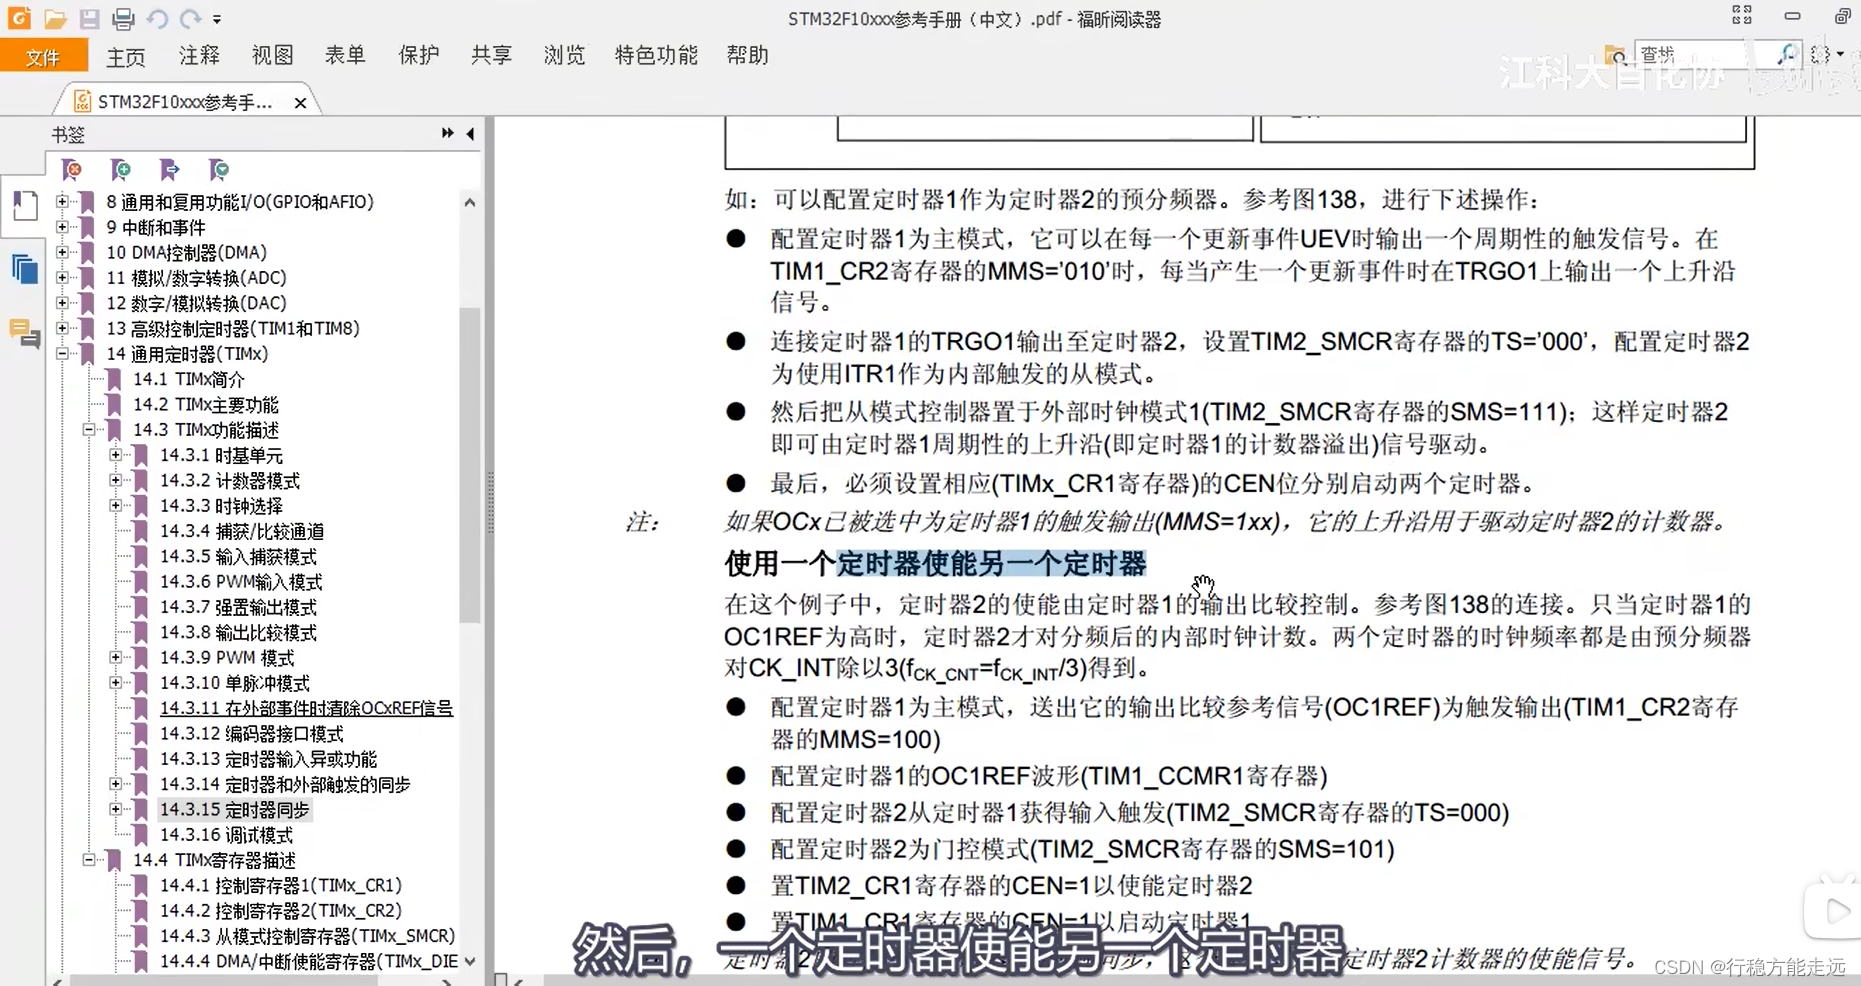Switch to the 视图 ribbon tab

click(x=272, y=55)
